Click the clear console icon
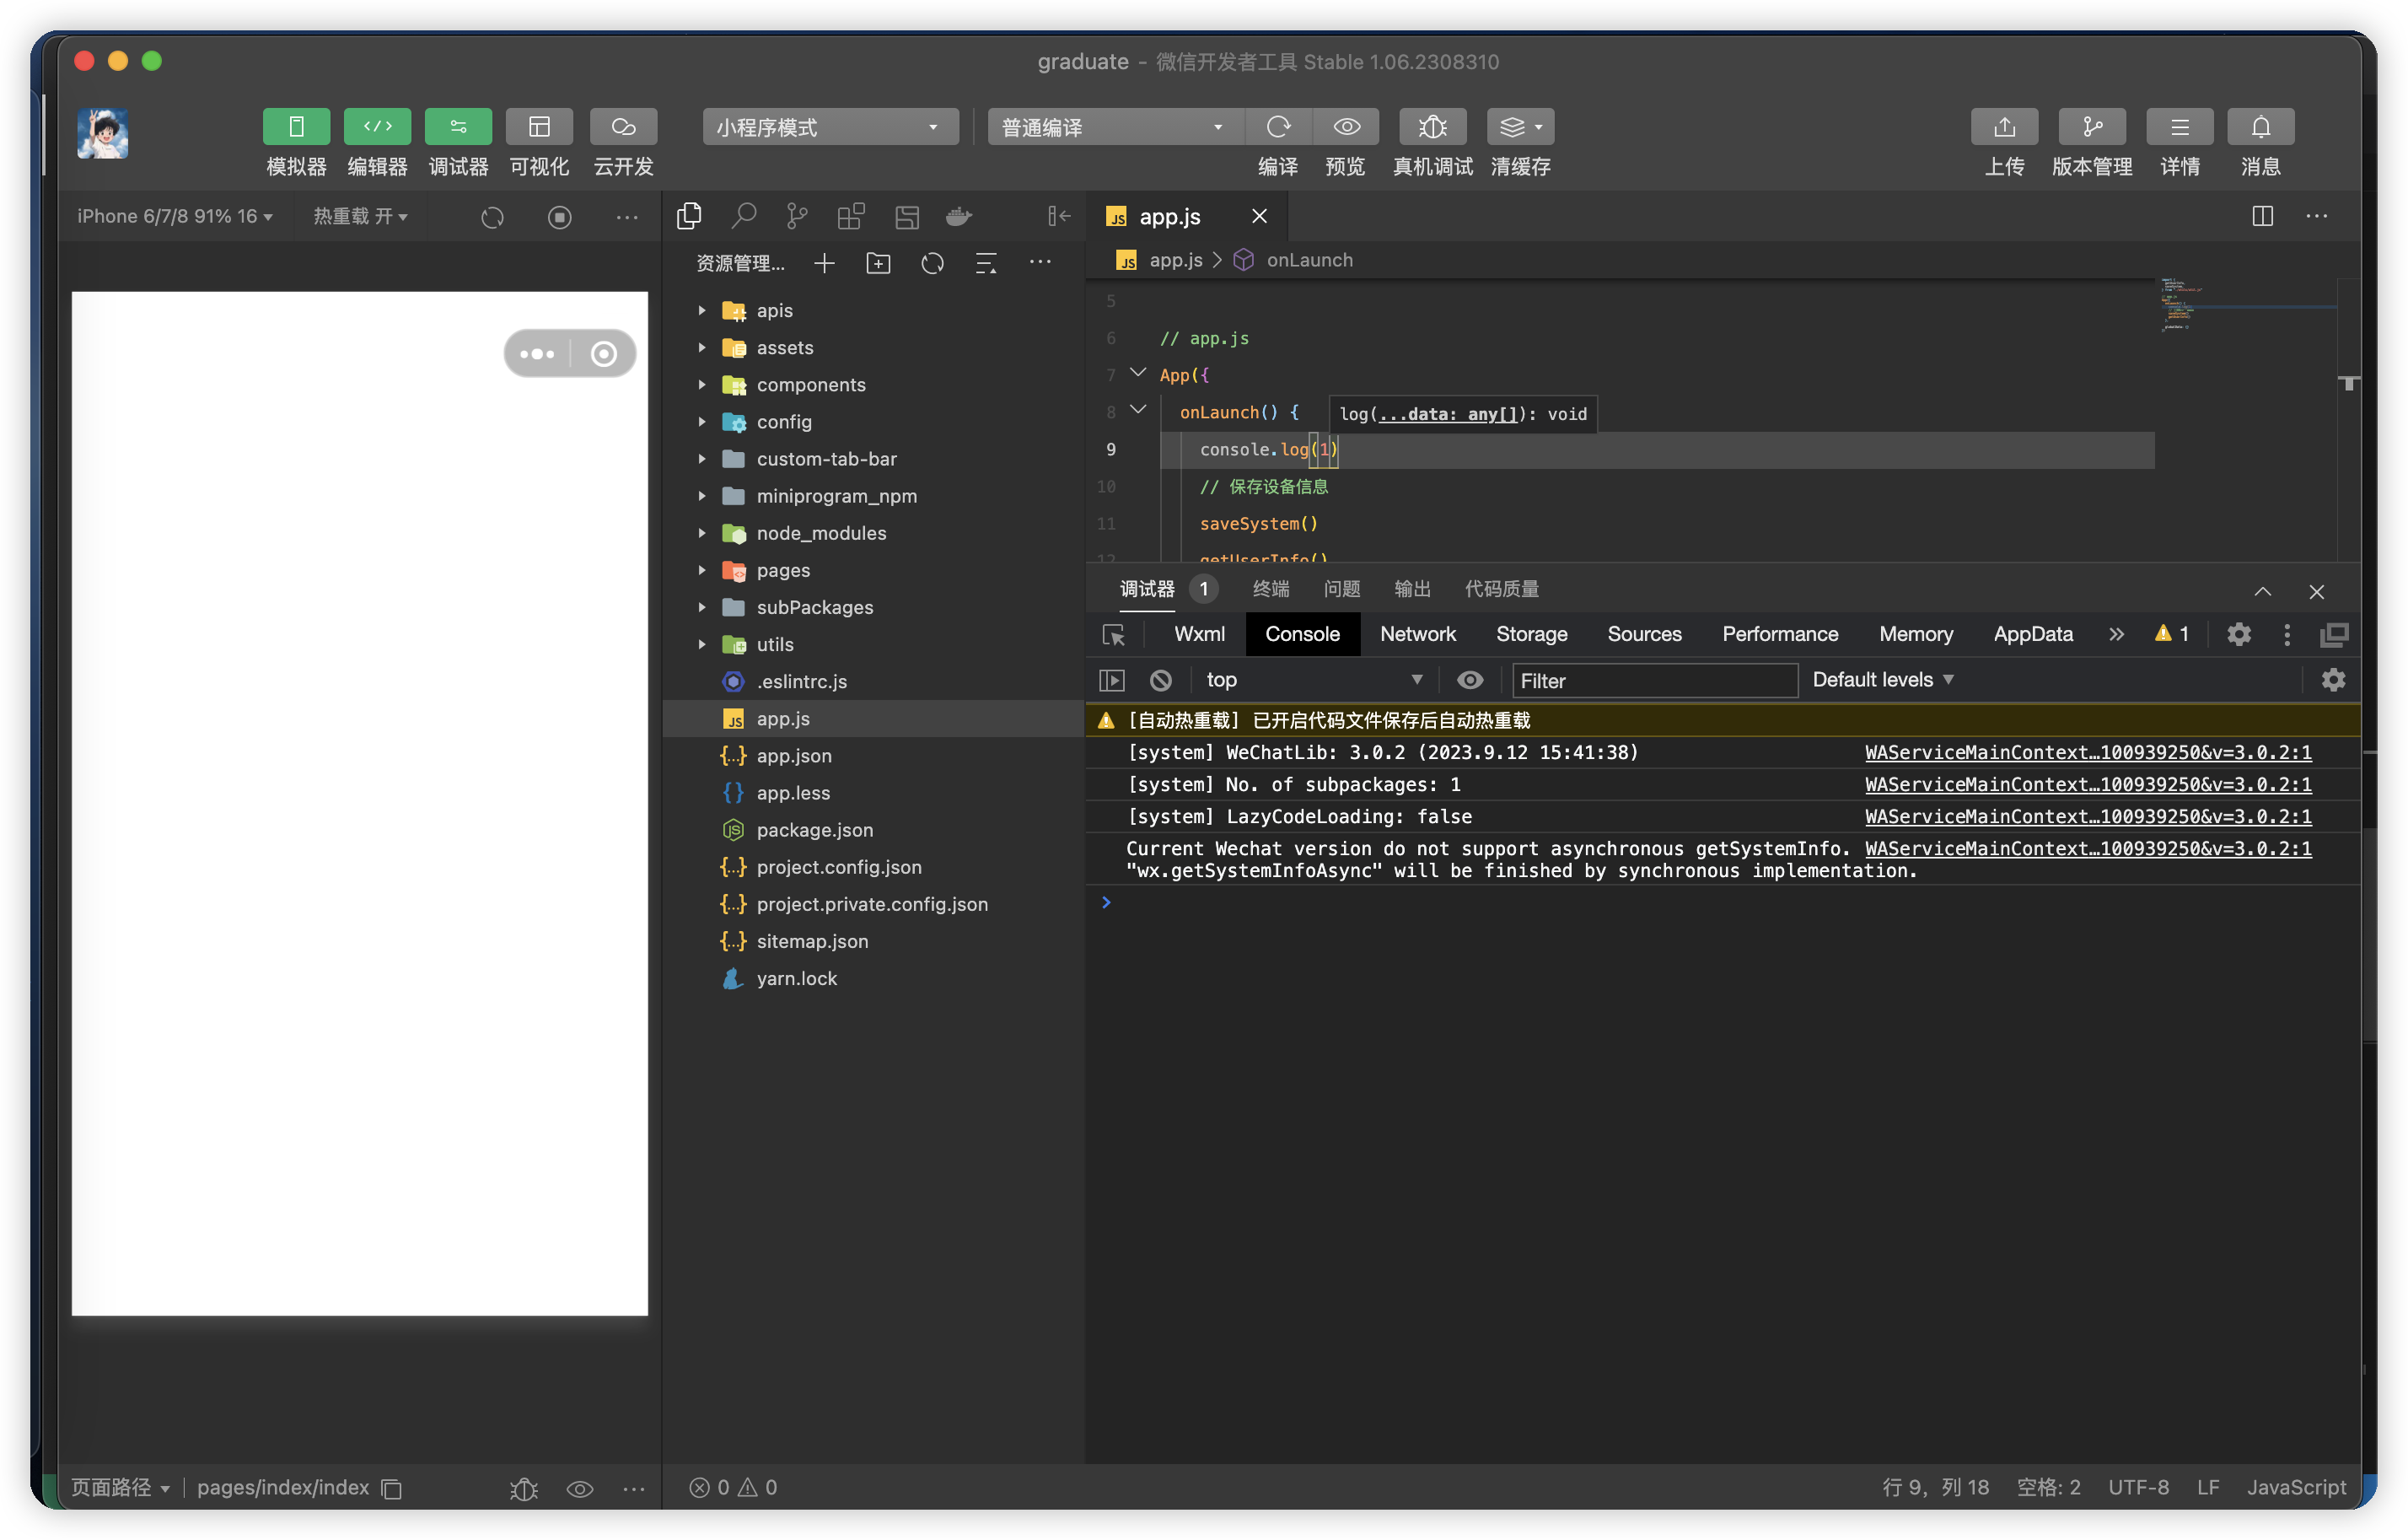This screenshot has width=2408, height=1540. pyautogui.click(x=1160, y=680)
